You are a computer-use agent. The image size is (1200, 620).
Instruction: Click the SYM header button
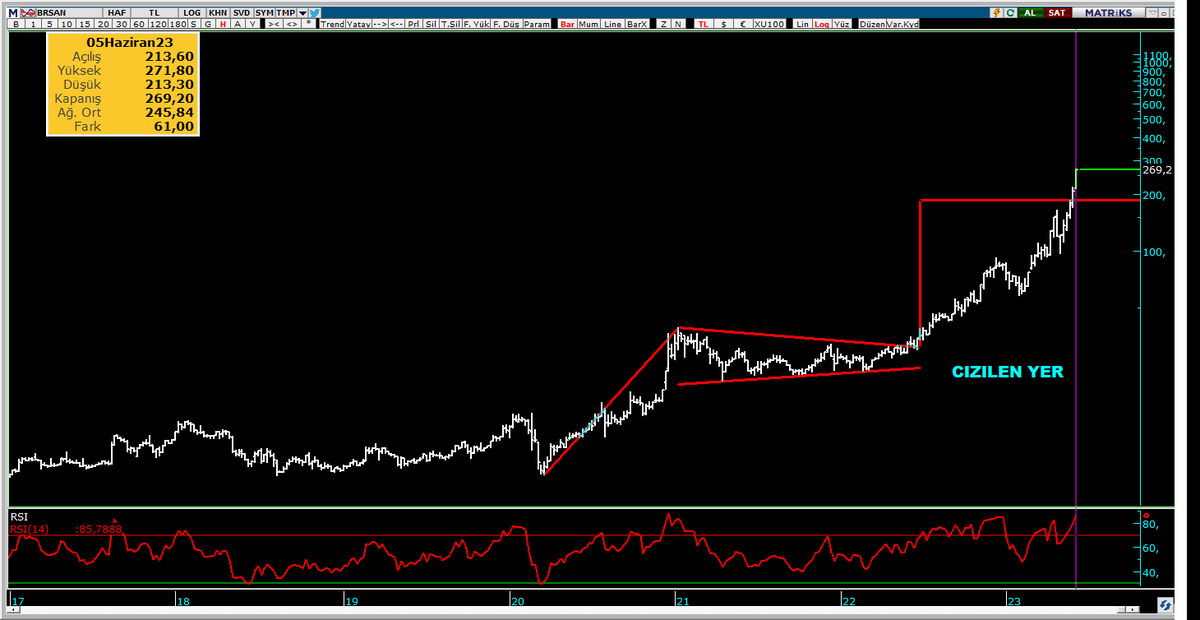click(265, 12)
